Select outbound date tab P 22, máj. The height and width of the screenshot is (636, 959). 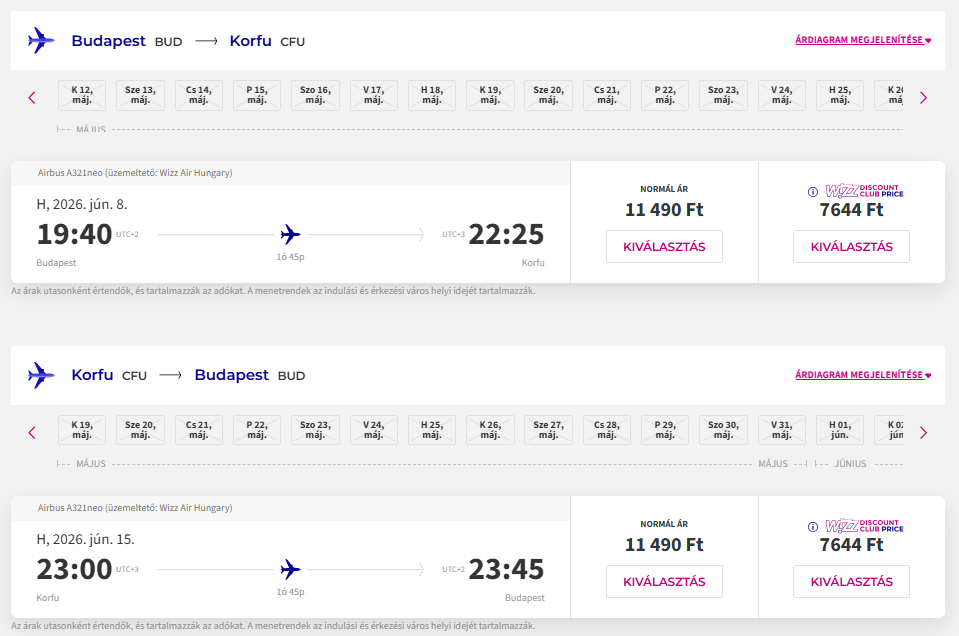(665, 95)
